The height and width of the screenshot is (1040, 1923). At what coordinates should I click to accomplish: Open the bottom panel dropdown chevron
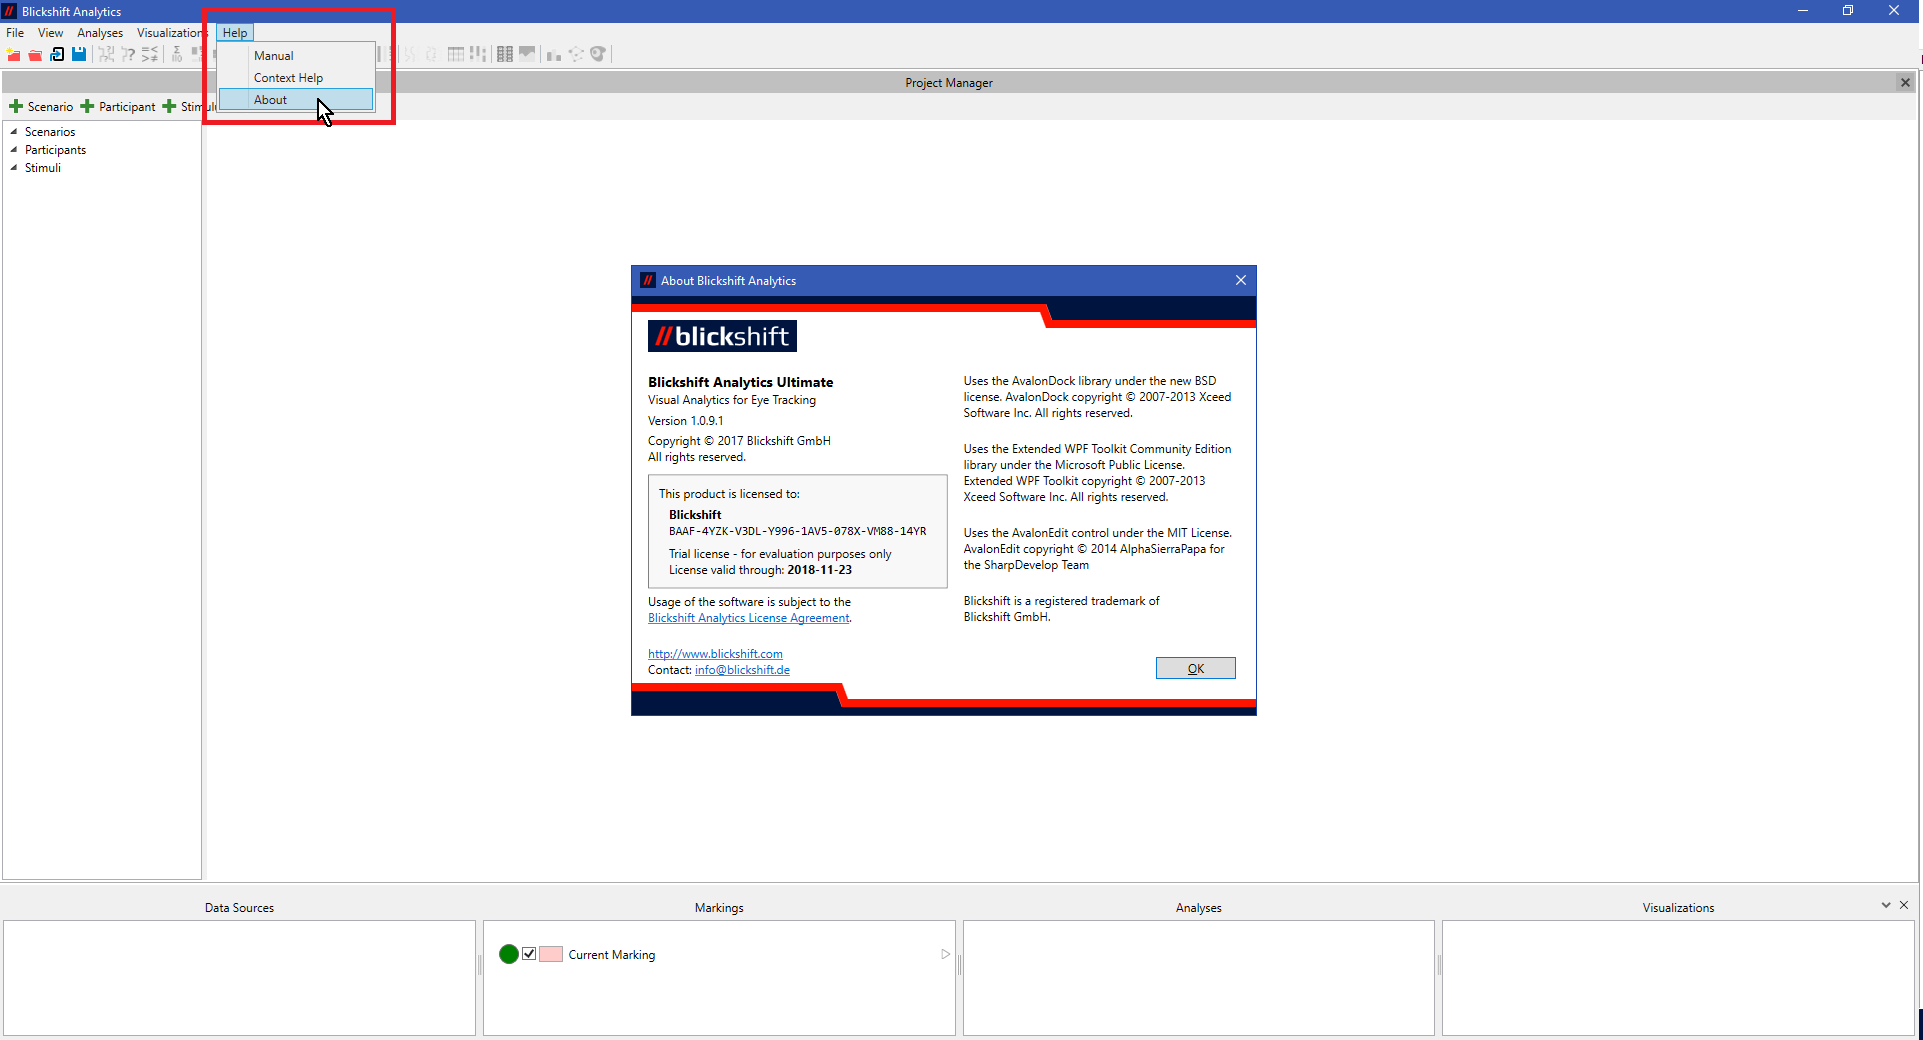1886,905
